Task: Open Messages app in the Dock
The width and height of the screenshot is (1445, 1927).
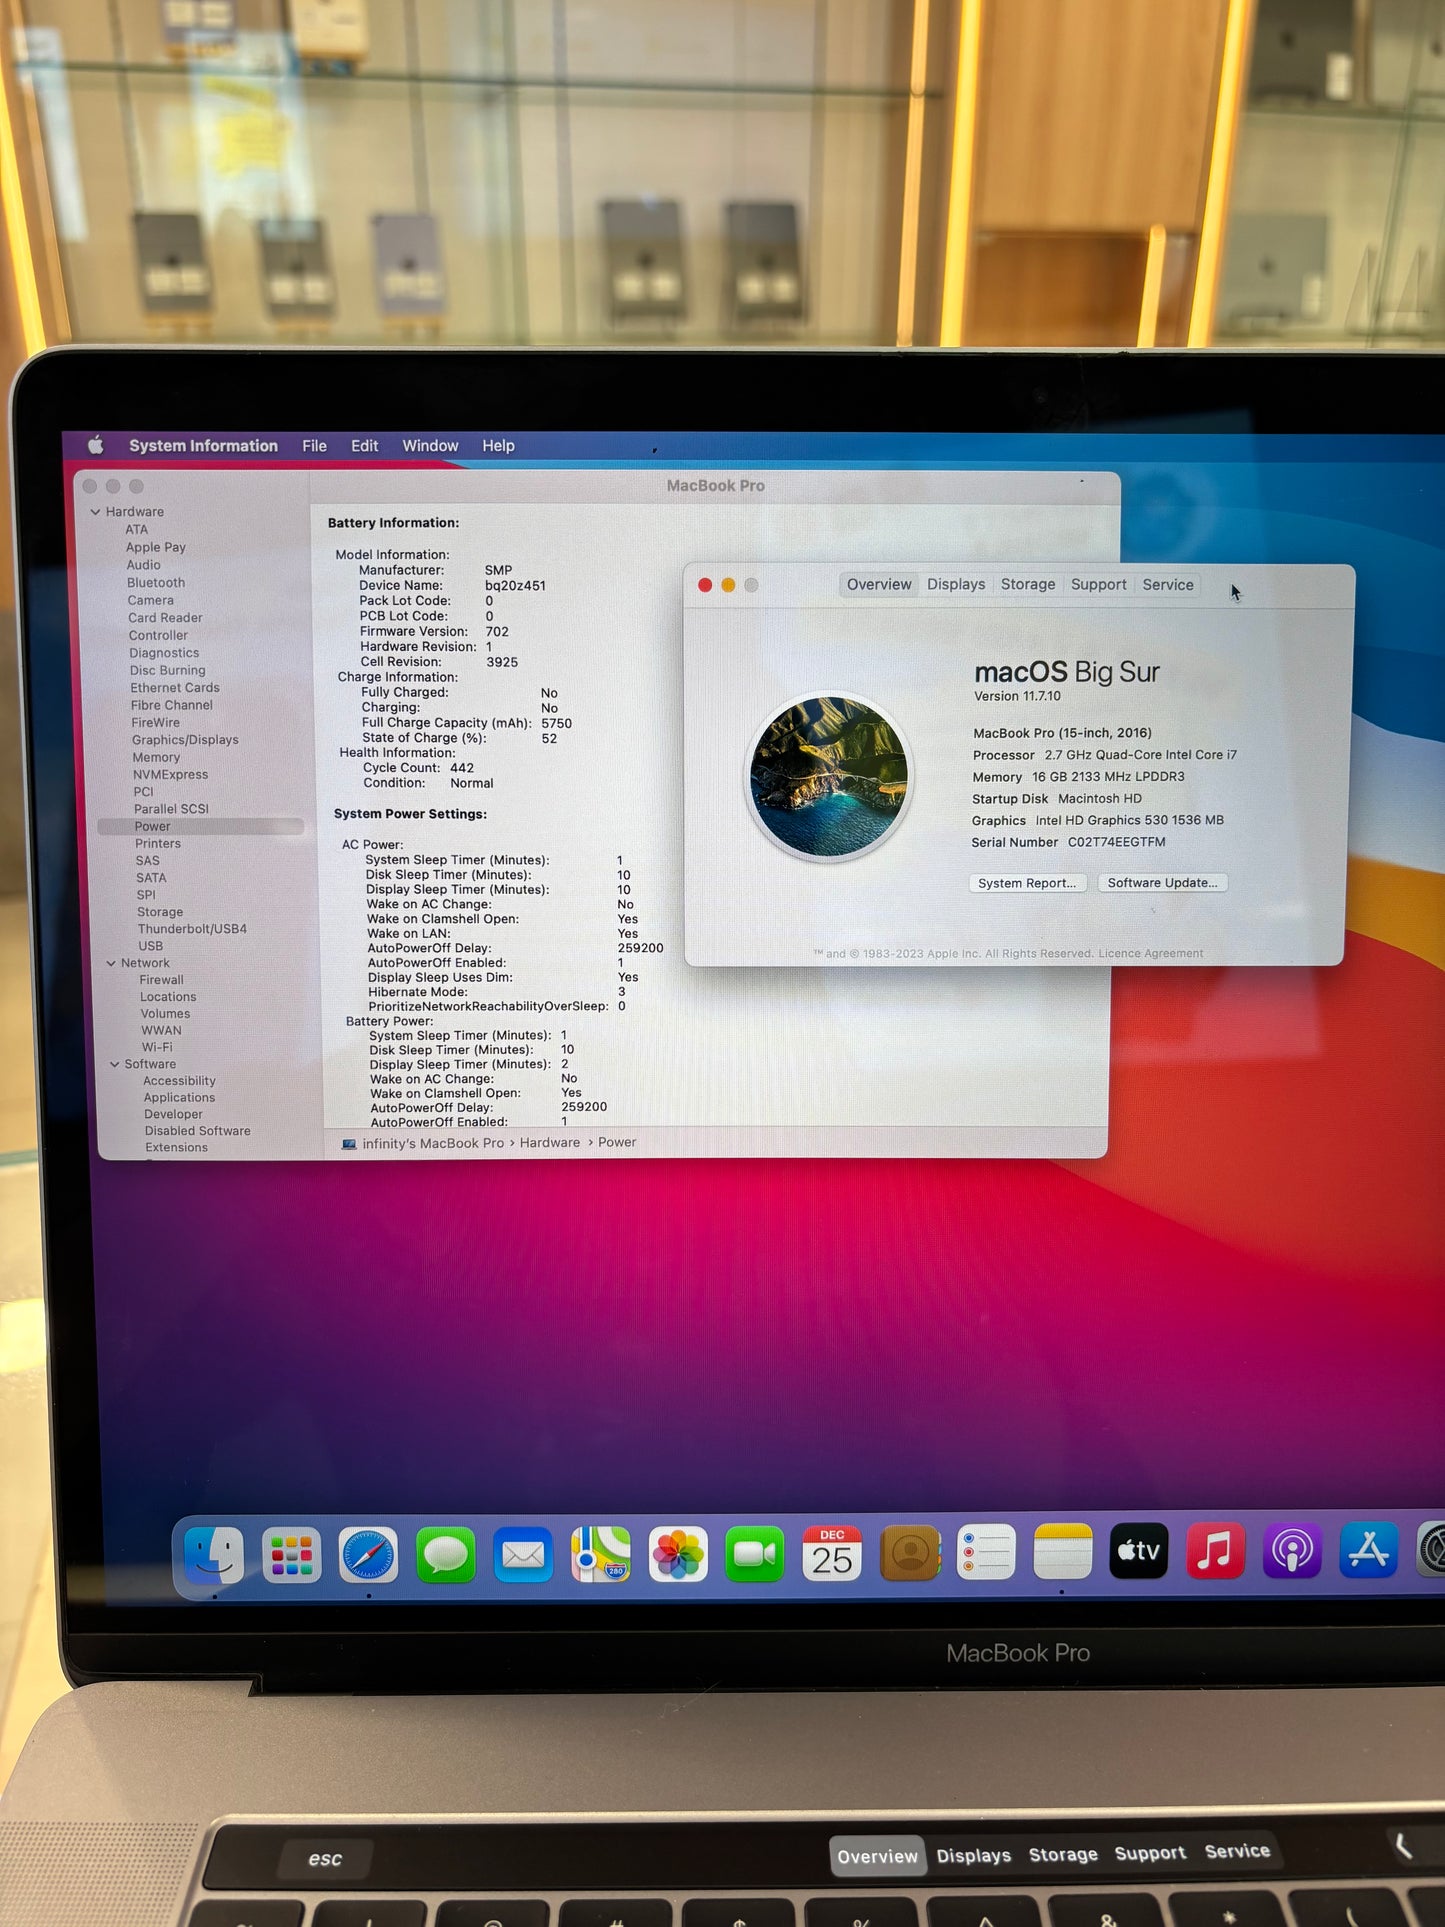Action: [x=445, y=1555]
